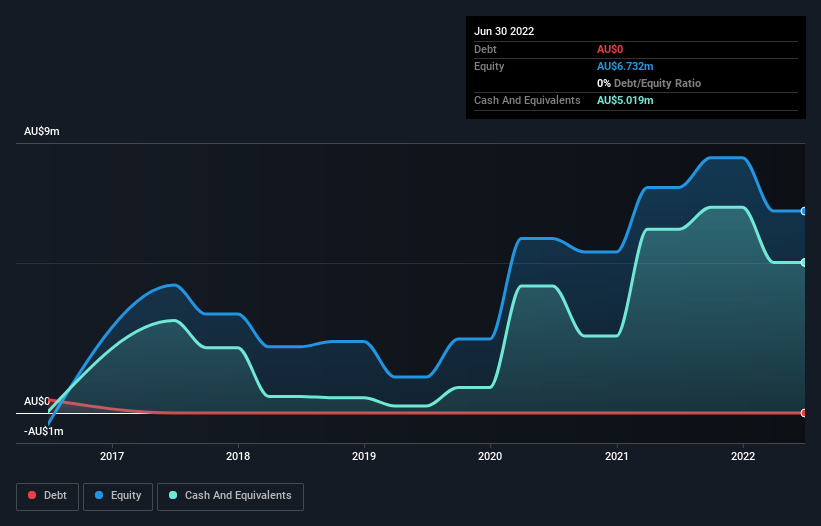This screenshot has width=821, height=526.
Task: Click the 0% Debt/Equity Ratio text
Action: click(649, 83)
